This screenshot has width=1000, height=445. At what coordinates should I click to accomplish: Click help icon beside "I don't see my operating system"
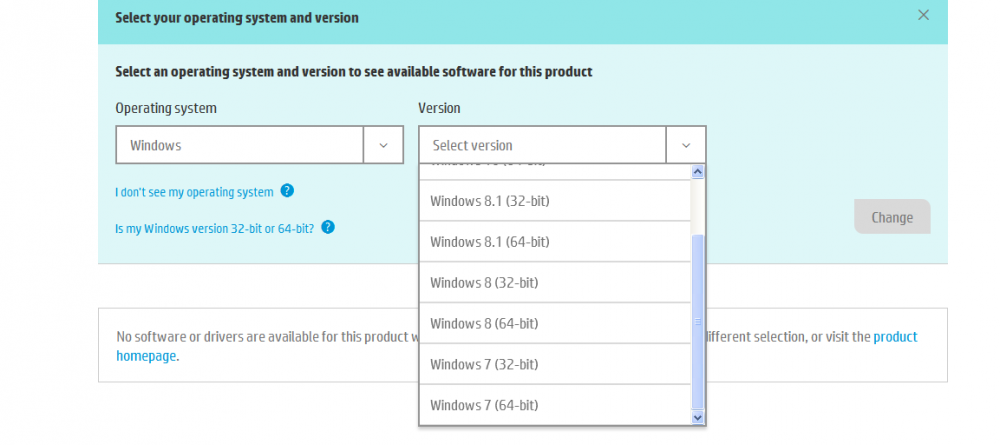pyautogui.click(x=287, y=191)
